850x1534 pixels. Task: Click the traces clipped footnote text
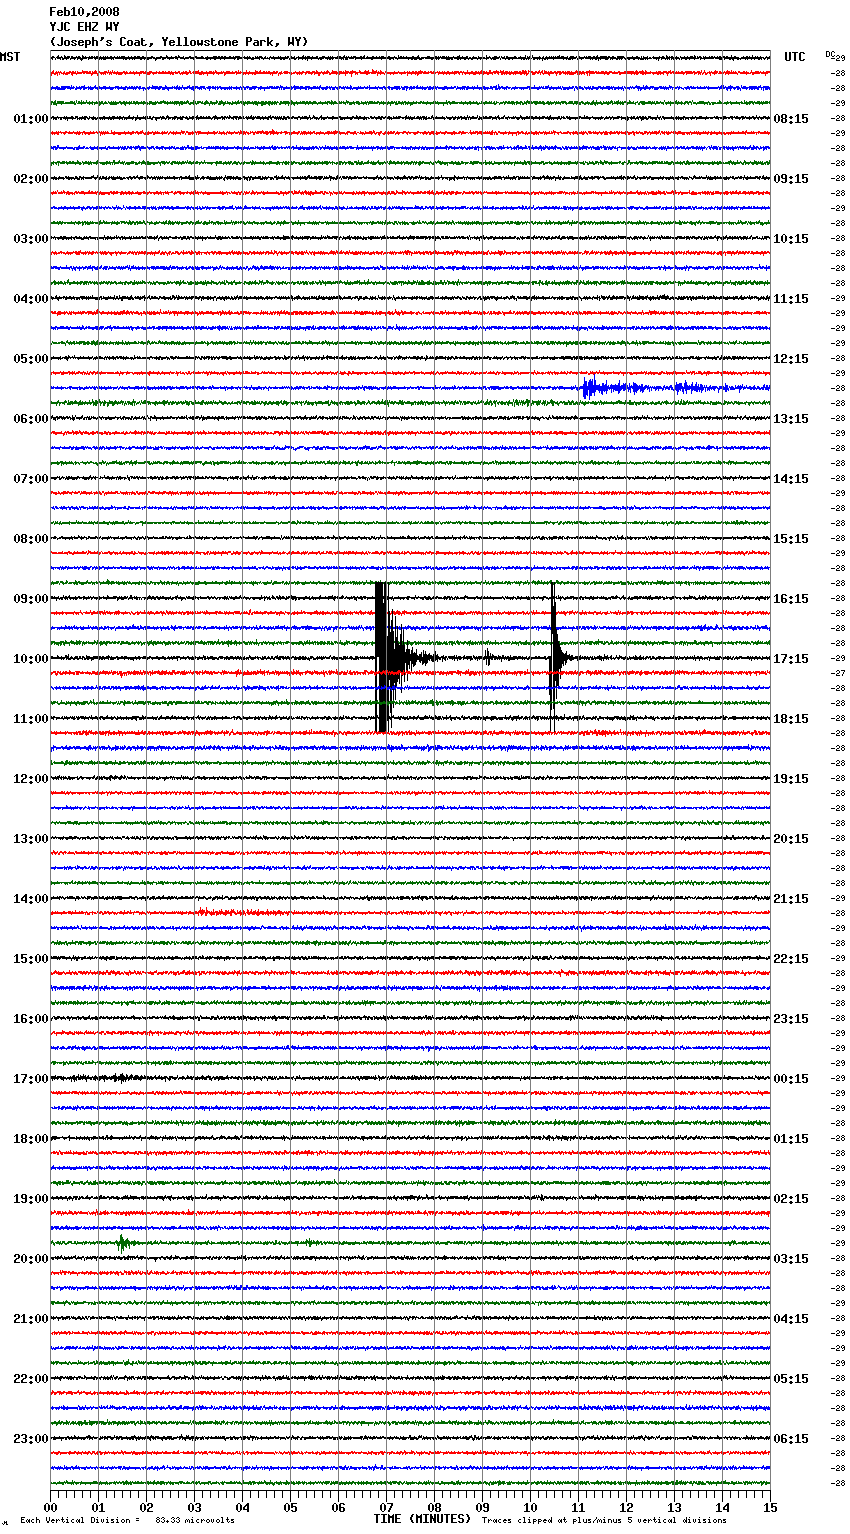pos(605,1521)
